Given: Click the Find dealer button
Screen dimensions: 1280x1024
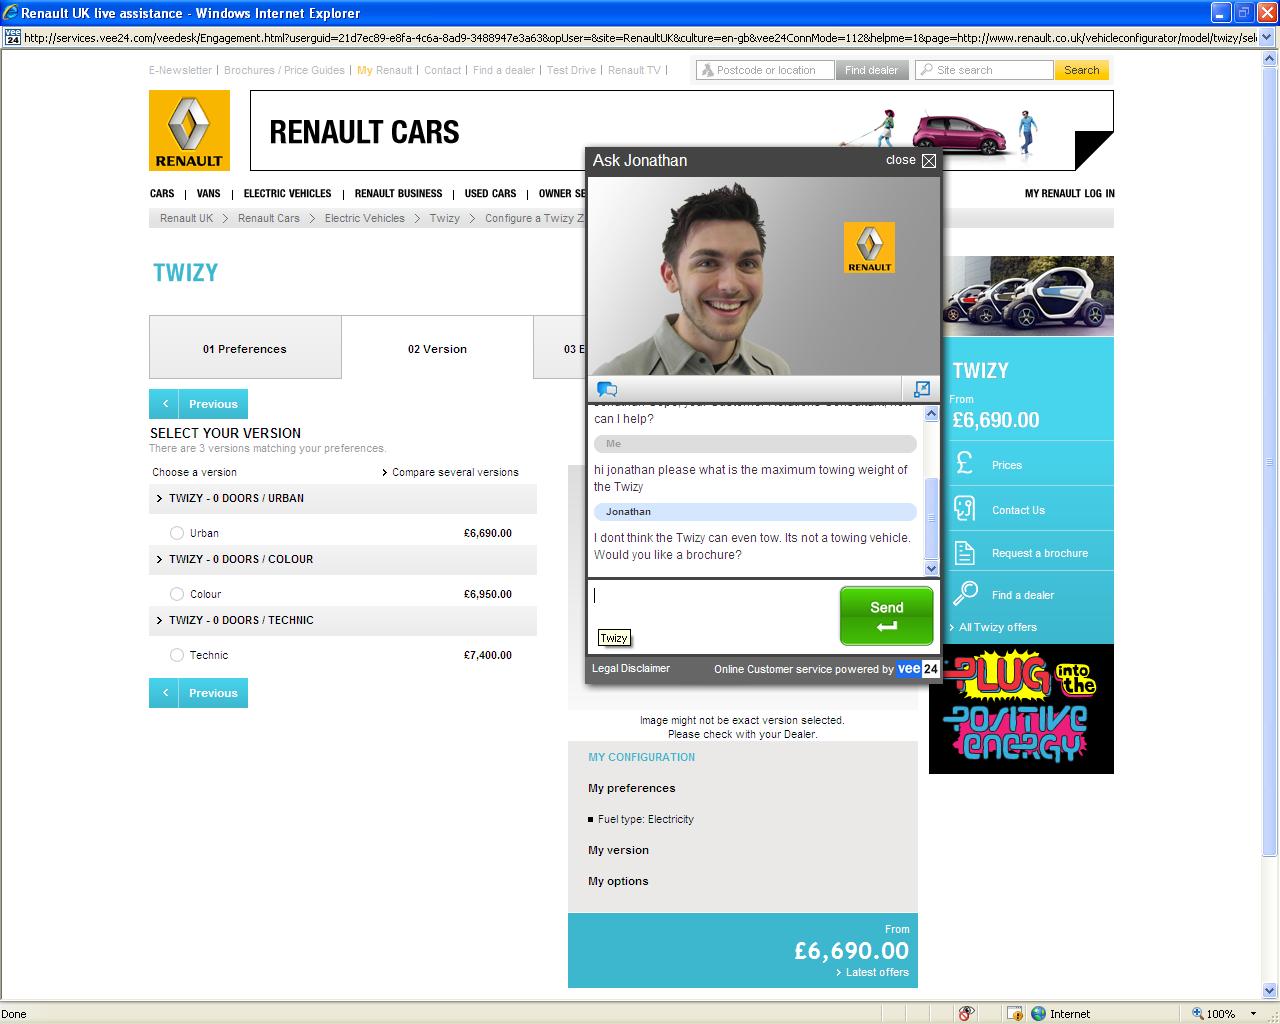Looking at the screenshot, I should click(872, 70).
